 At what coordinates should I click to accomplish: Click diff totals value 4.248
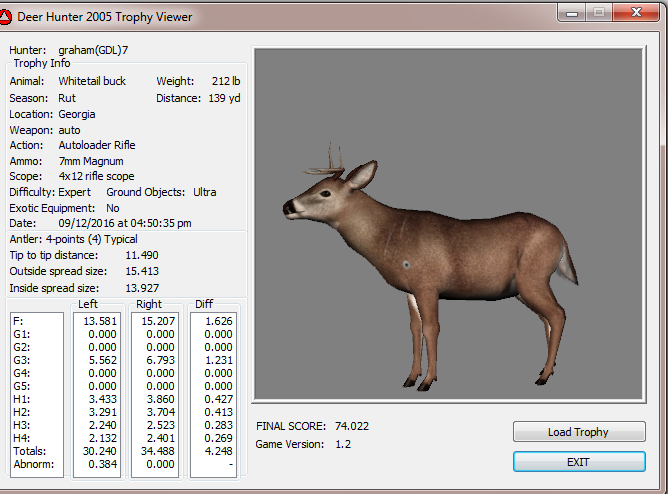219,451
